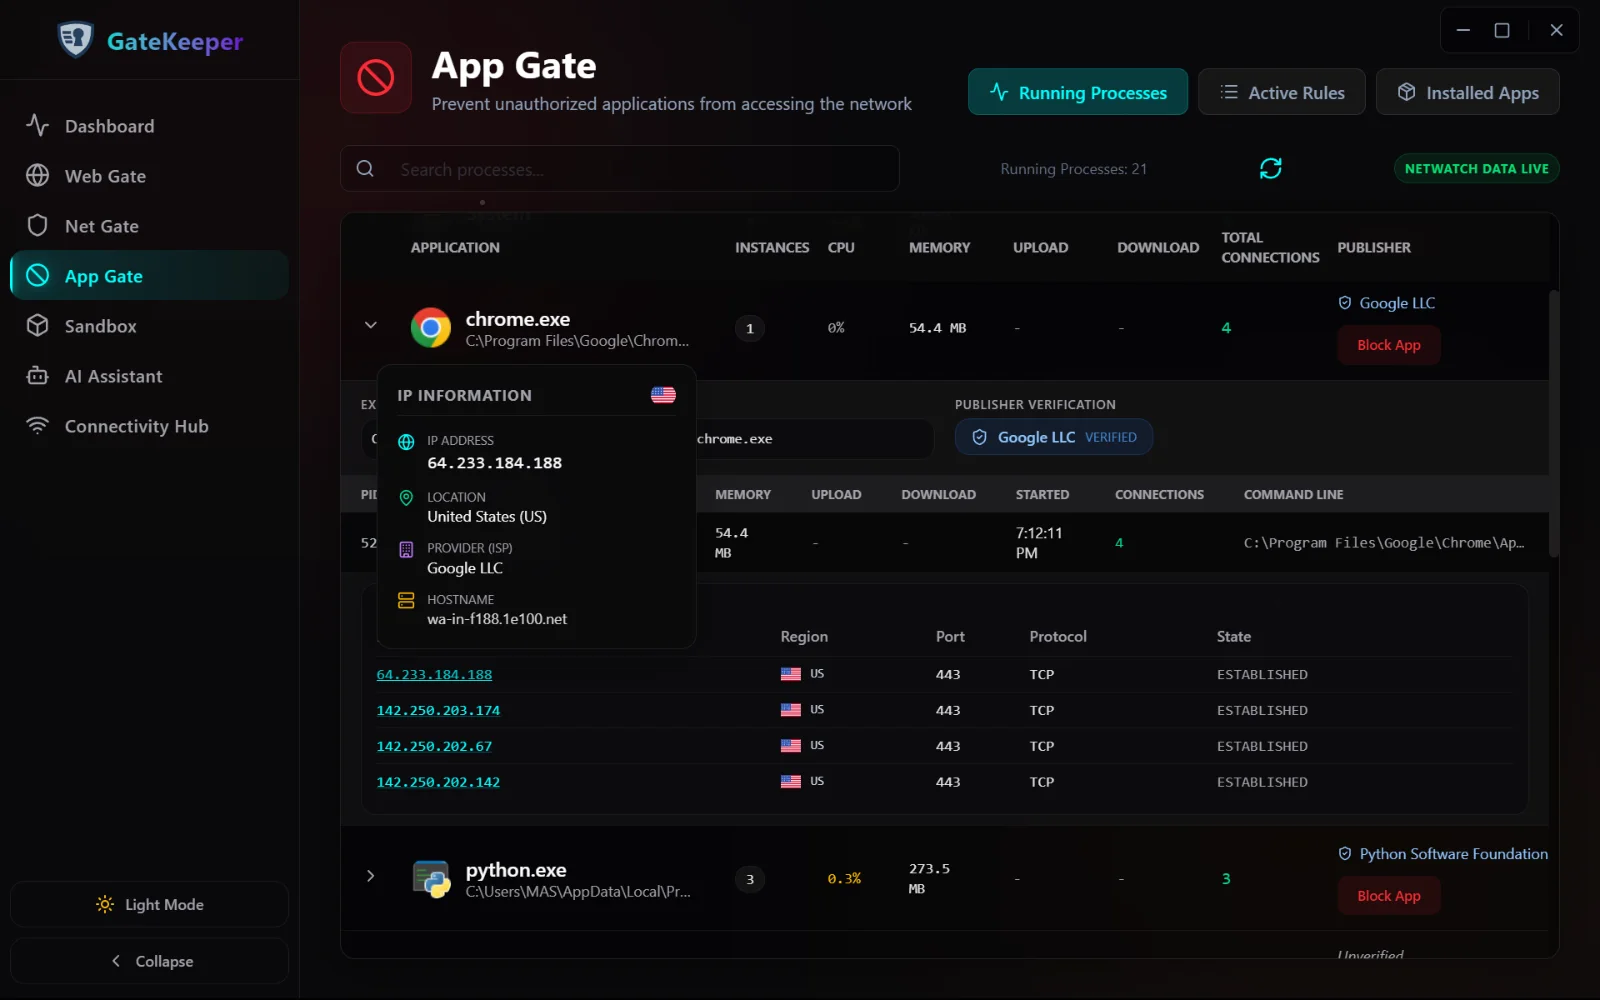Click Python Software Foundation publisher shield icon
Image resolution: width=1600 pixels, height=1000 pixels.
click(1345, 853)
